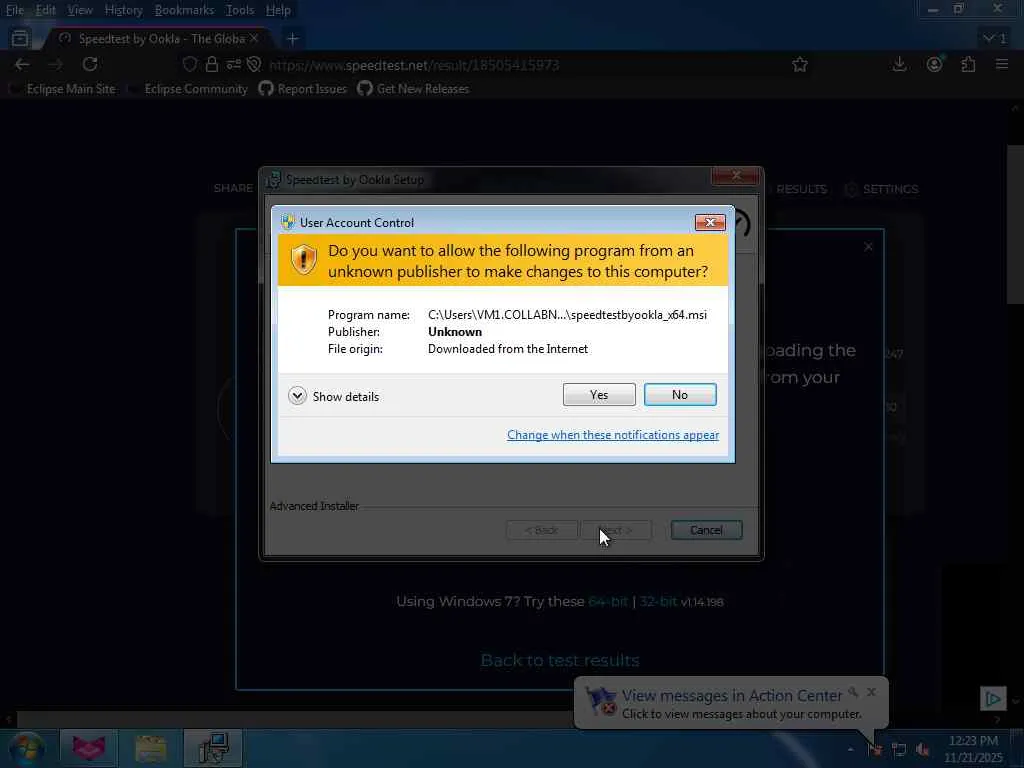Image resolution: width=1024 pixels, height=768 pixels.
Task: Open a new browser tab with plus icon
Action: (x=293, y=39)
